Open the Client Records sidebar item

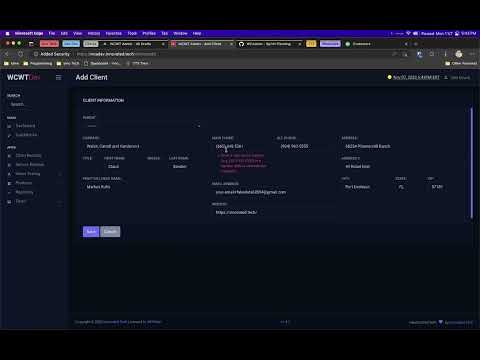tap(29, 155)
